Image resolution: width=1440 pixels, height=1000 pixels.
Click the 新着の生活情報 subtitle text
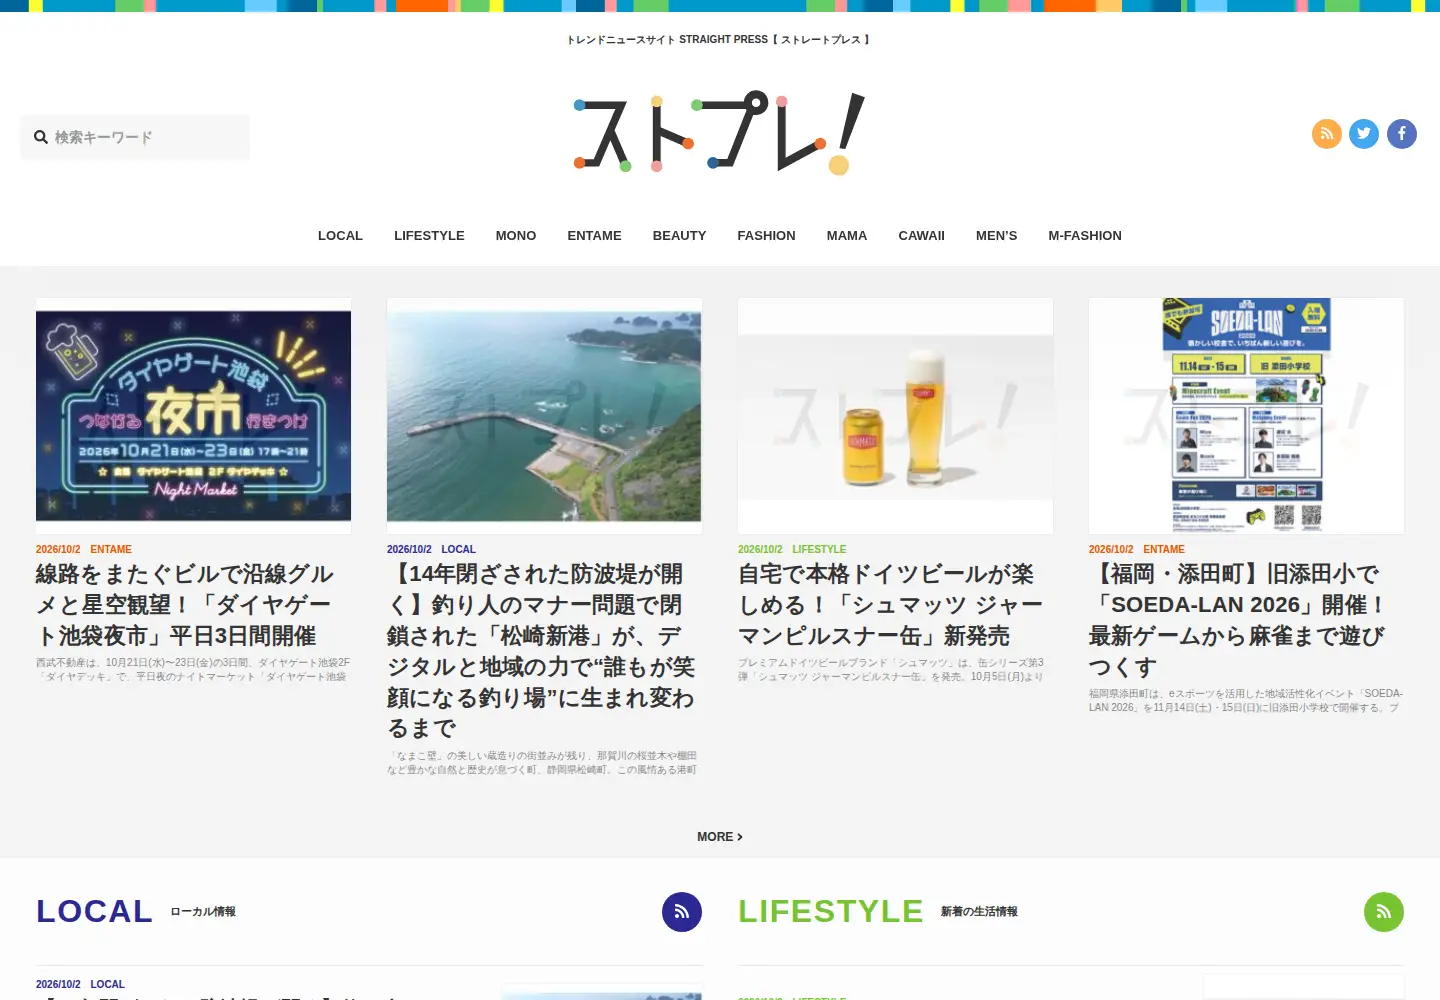pos(979,912)
